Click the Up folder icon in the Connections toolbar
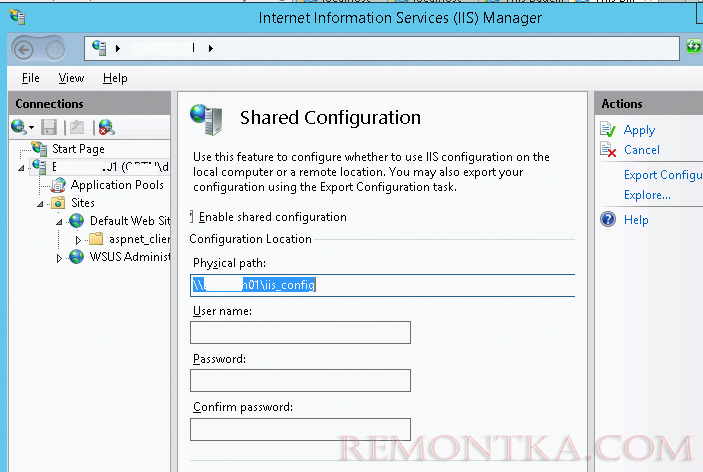Viewport: 703px width, 472px height. [x=77, y=127]
